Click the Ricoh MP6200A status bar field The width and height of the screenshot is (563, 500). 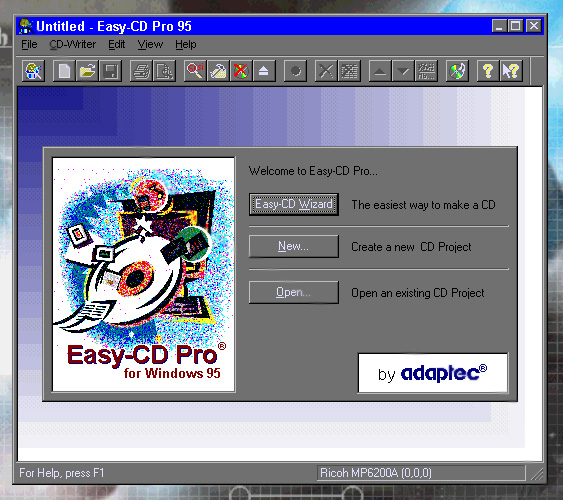[421, 473]
